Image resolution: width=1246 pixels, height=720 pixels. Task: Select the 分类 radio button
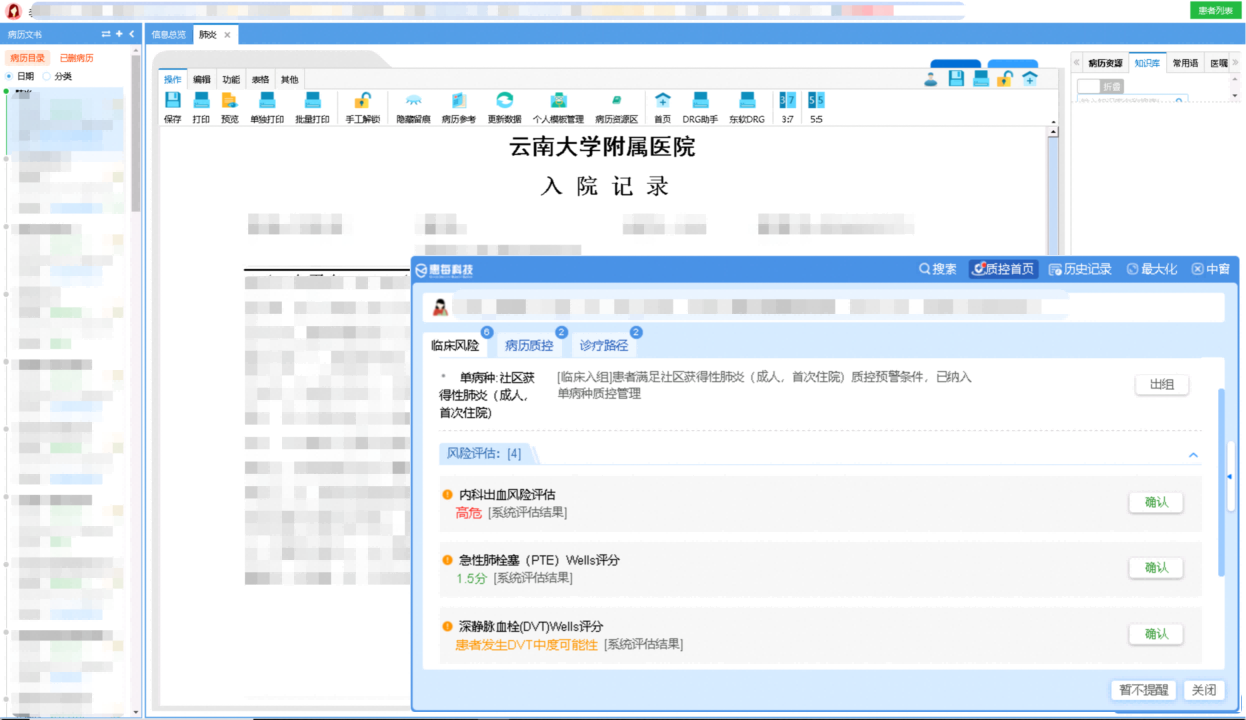click(46, 76)
